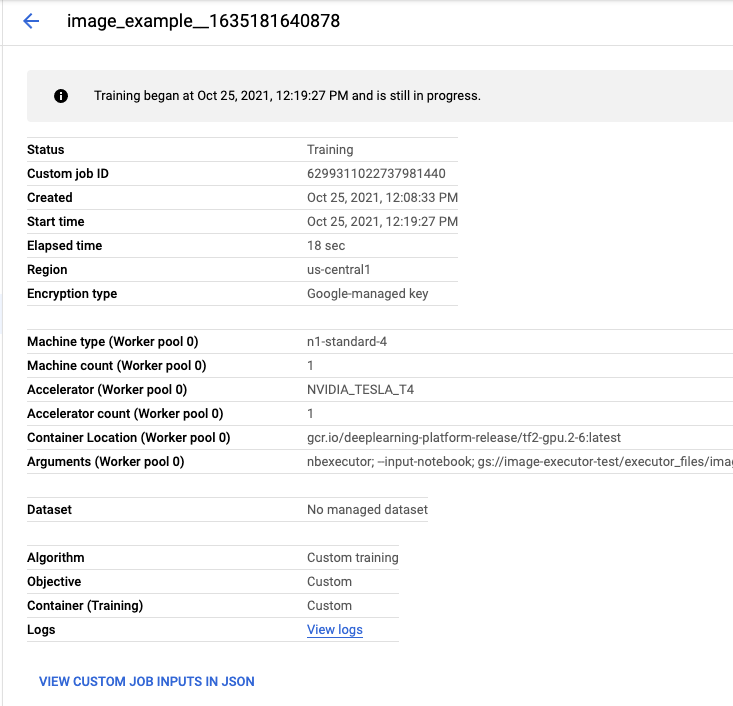
Task: Click the Created timestamp value
Action: [x=382, y=198]
